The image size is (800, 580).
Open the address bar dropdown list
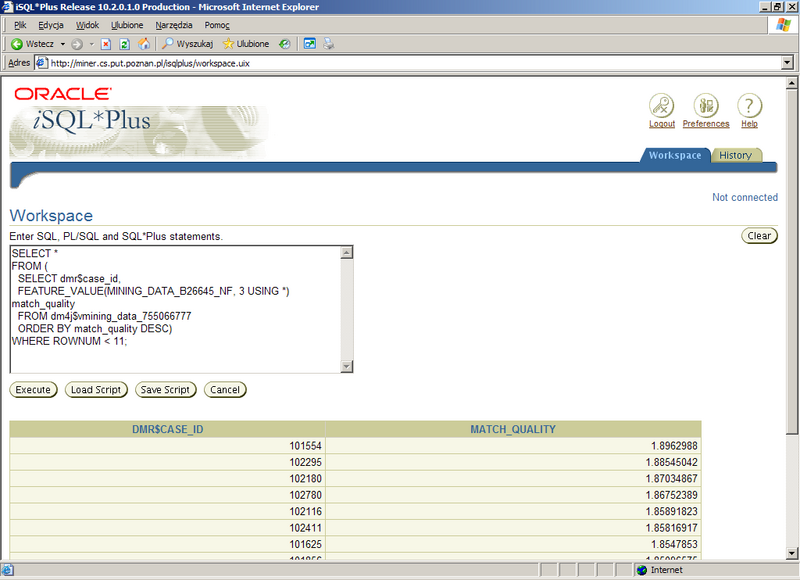point(787,63)
